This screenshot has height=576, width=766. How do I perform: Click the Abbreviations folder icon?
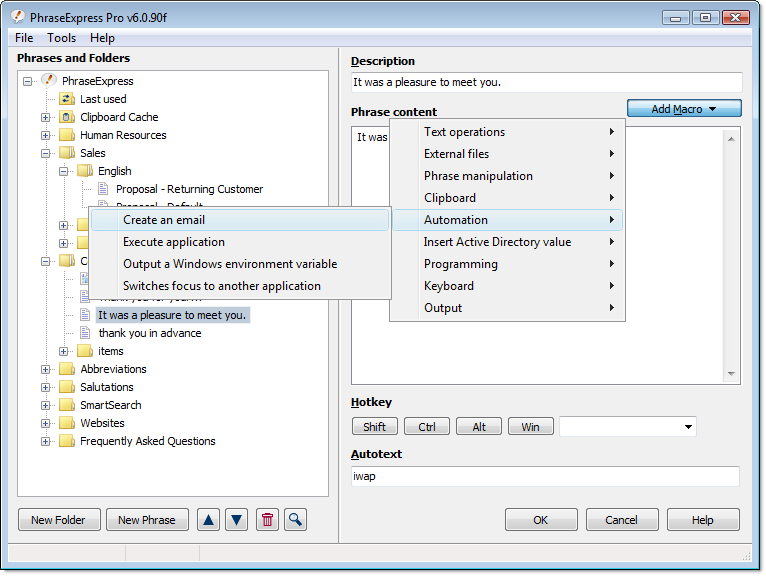[x=67, y=369]
